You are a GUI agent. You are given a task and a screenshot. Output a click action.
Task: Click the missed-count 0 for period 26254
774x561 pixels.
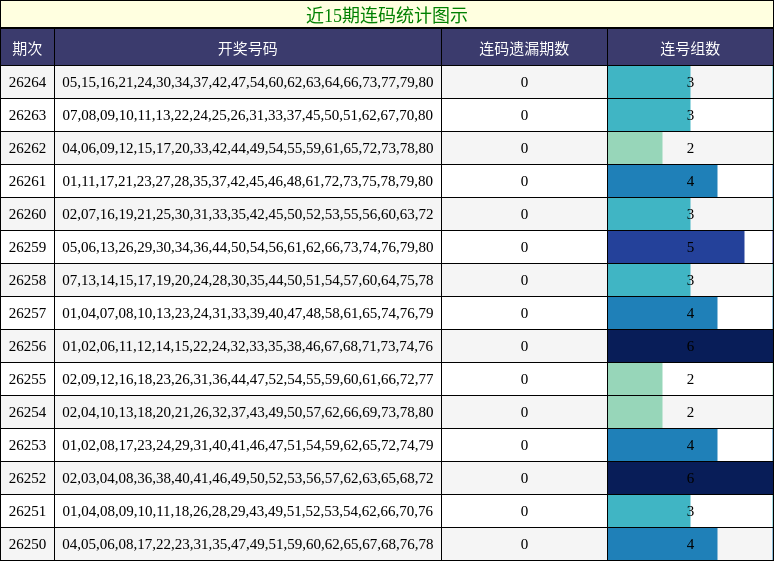point(524,412)
